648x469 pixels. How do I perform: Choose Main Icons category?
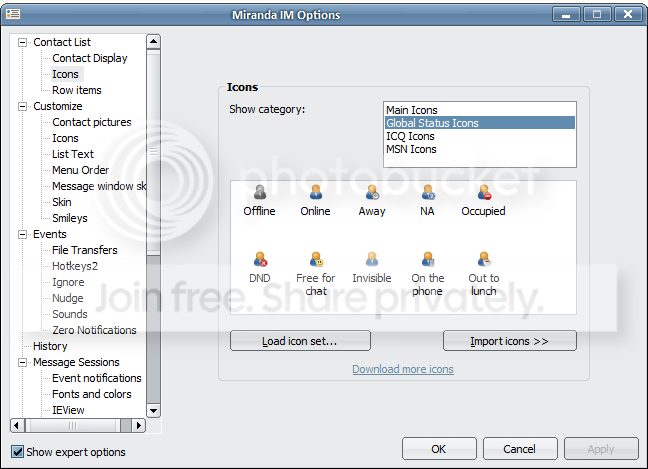(x=480, y=110)
